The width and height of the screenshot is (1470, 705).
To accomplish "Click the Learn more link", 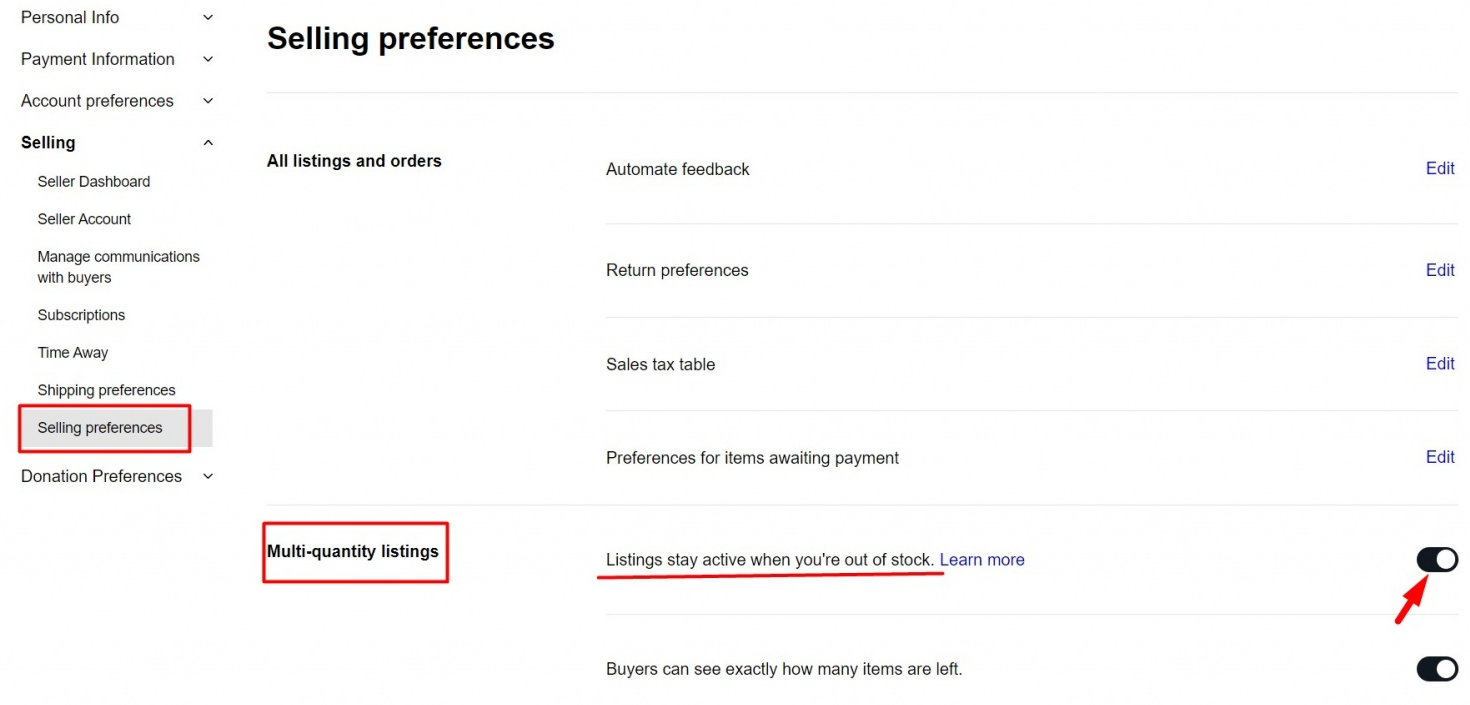I will pos(982,560).
